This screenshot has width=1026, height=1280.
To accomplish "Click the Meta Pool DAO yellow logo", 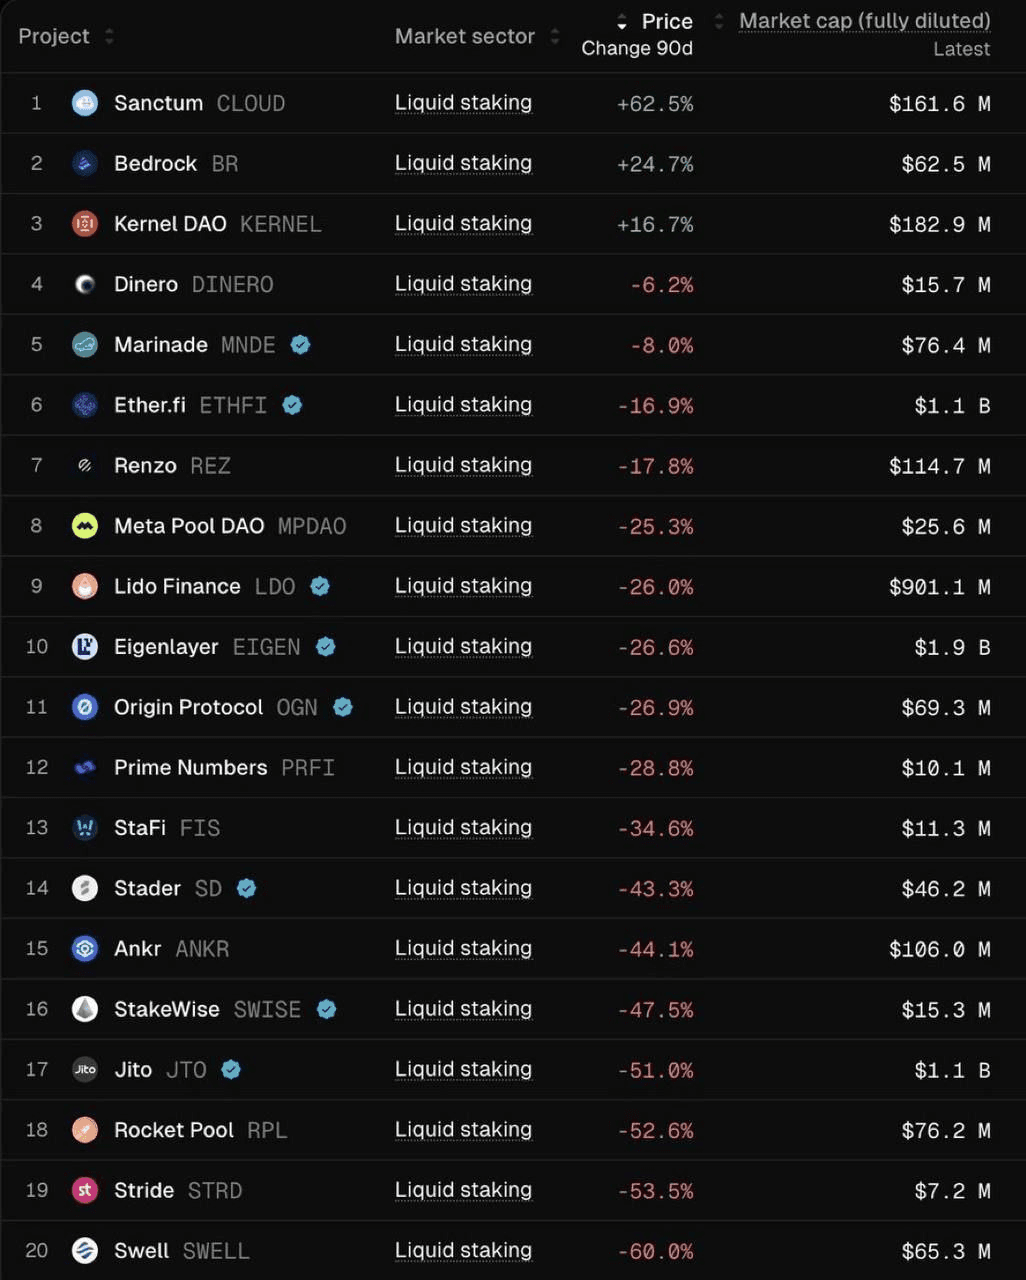I will pyautogui.click(x=85, y=526).
